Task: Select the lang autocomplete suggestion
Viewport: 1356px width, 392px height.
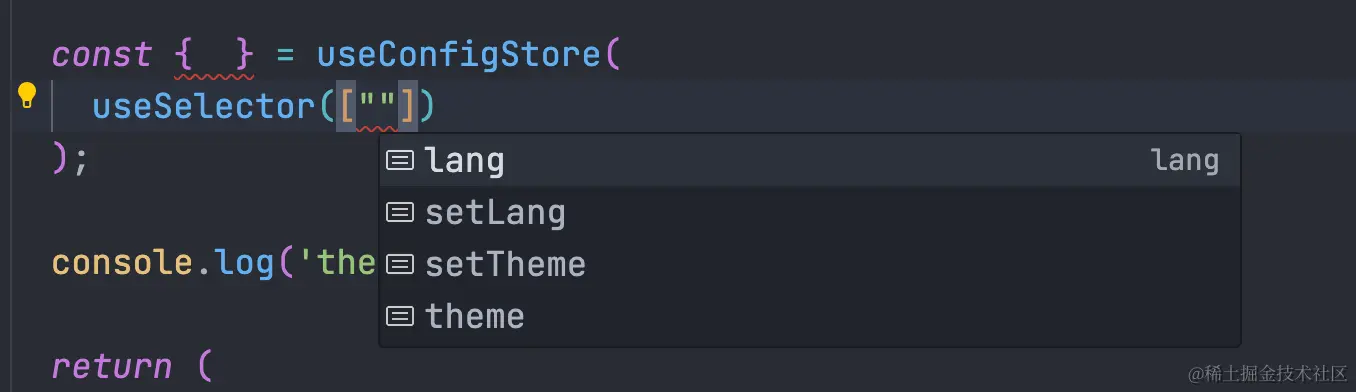Action: [809, 161]
